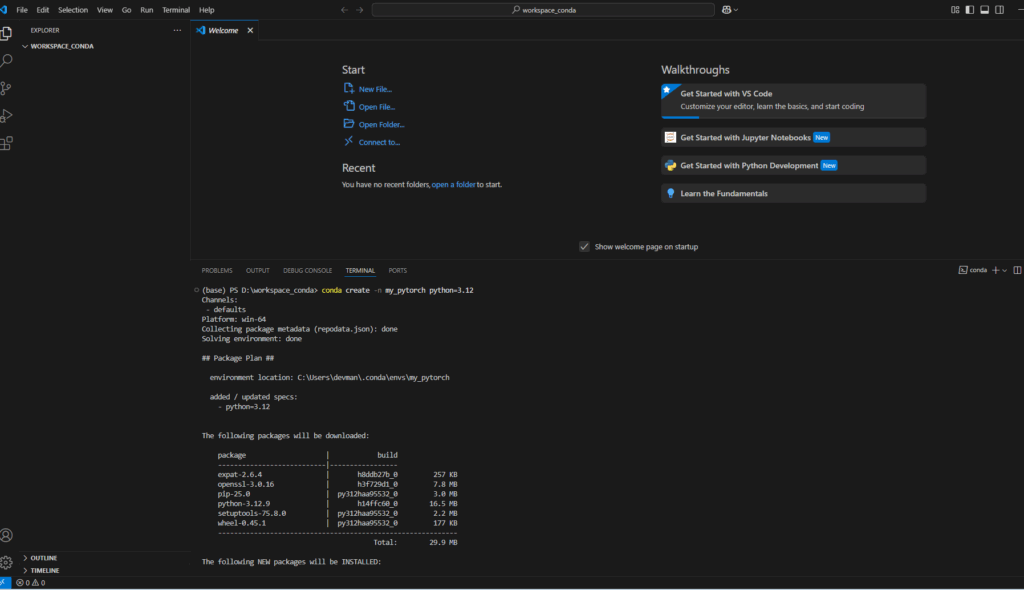
Task: Click the 'Solving environment: done' terminal line
Action: point(251,338)
